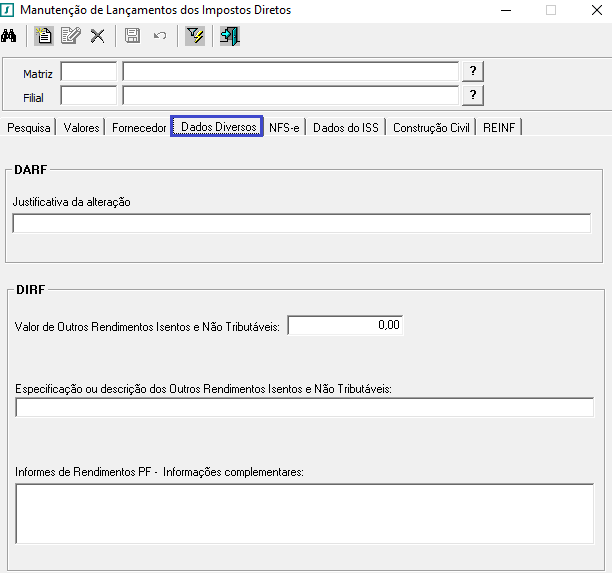Image resolution: width=612 pixels, height=573 pixels.
Task: Click the Justificativa da alteração text field
Action: 301,223
